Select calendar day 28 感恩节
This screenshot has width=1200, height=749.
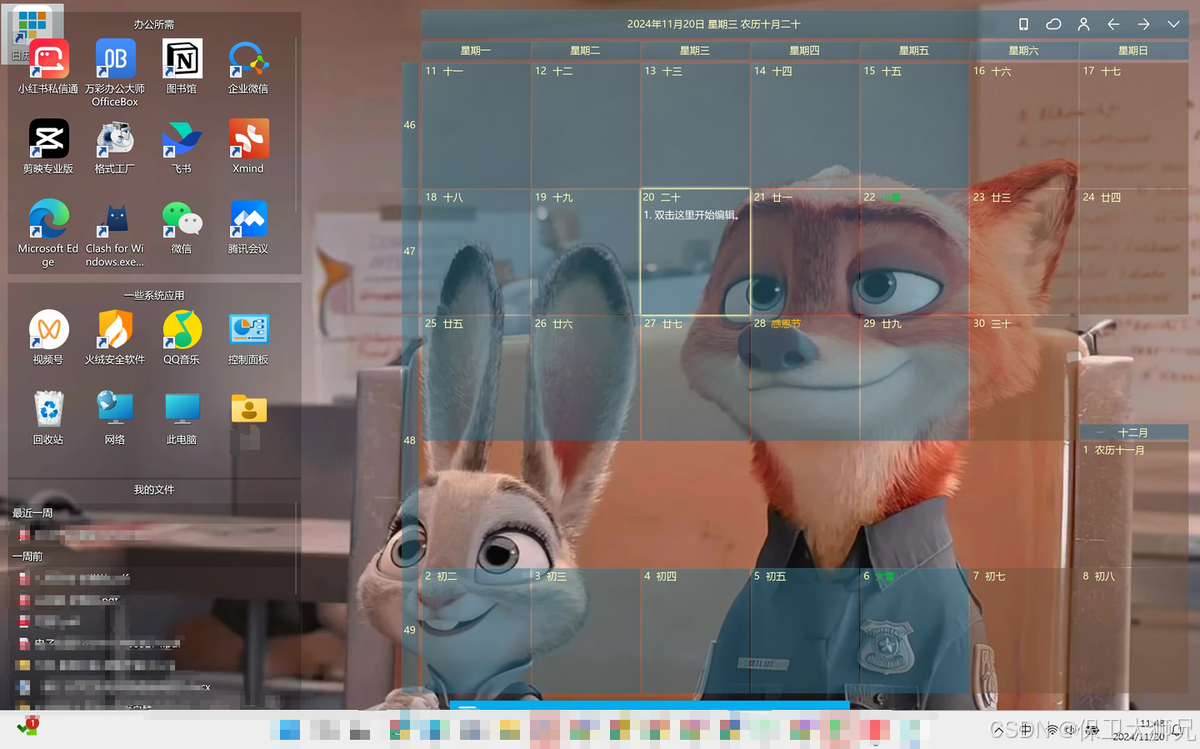click(805, 378)
